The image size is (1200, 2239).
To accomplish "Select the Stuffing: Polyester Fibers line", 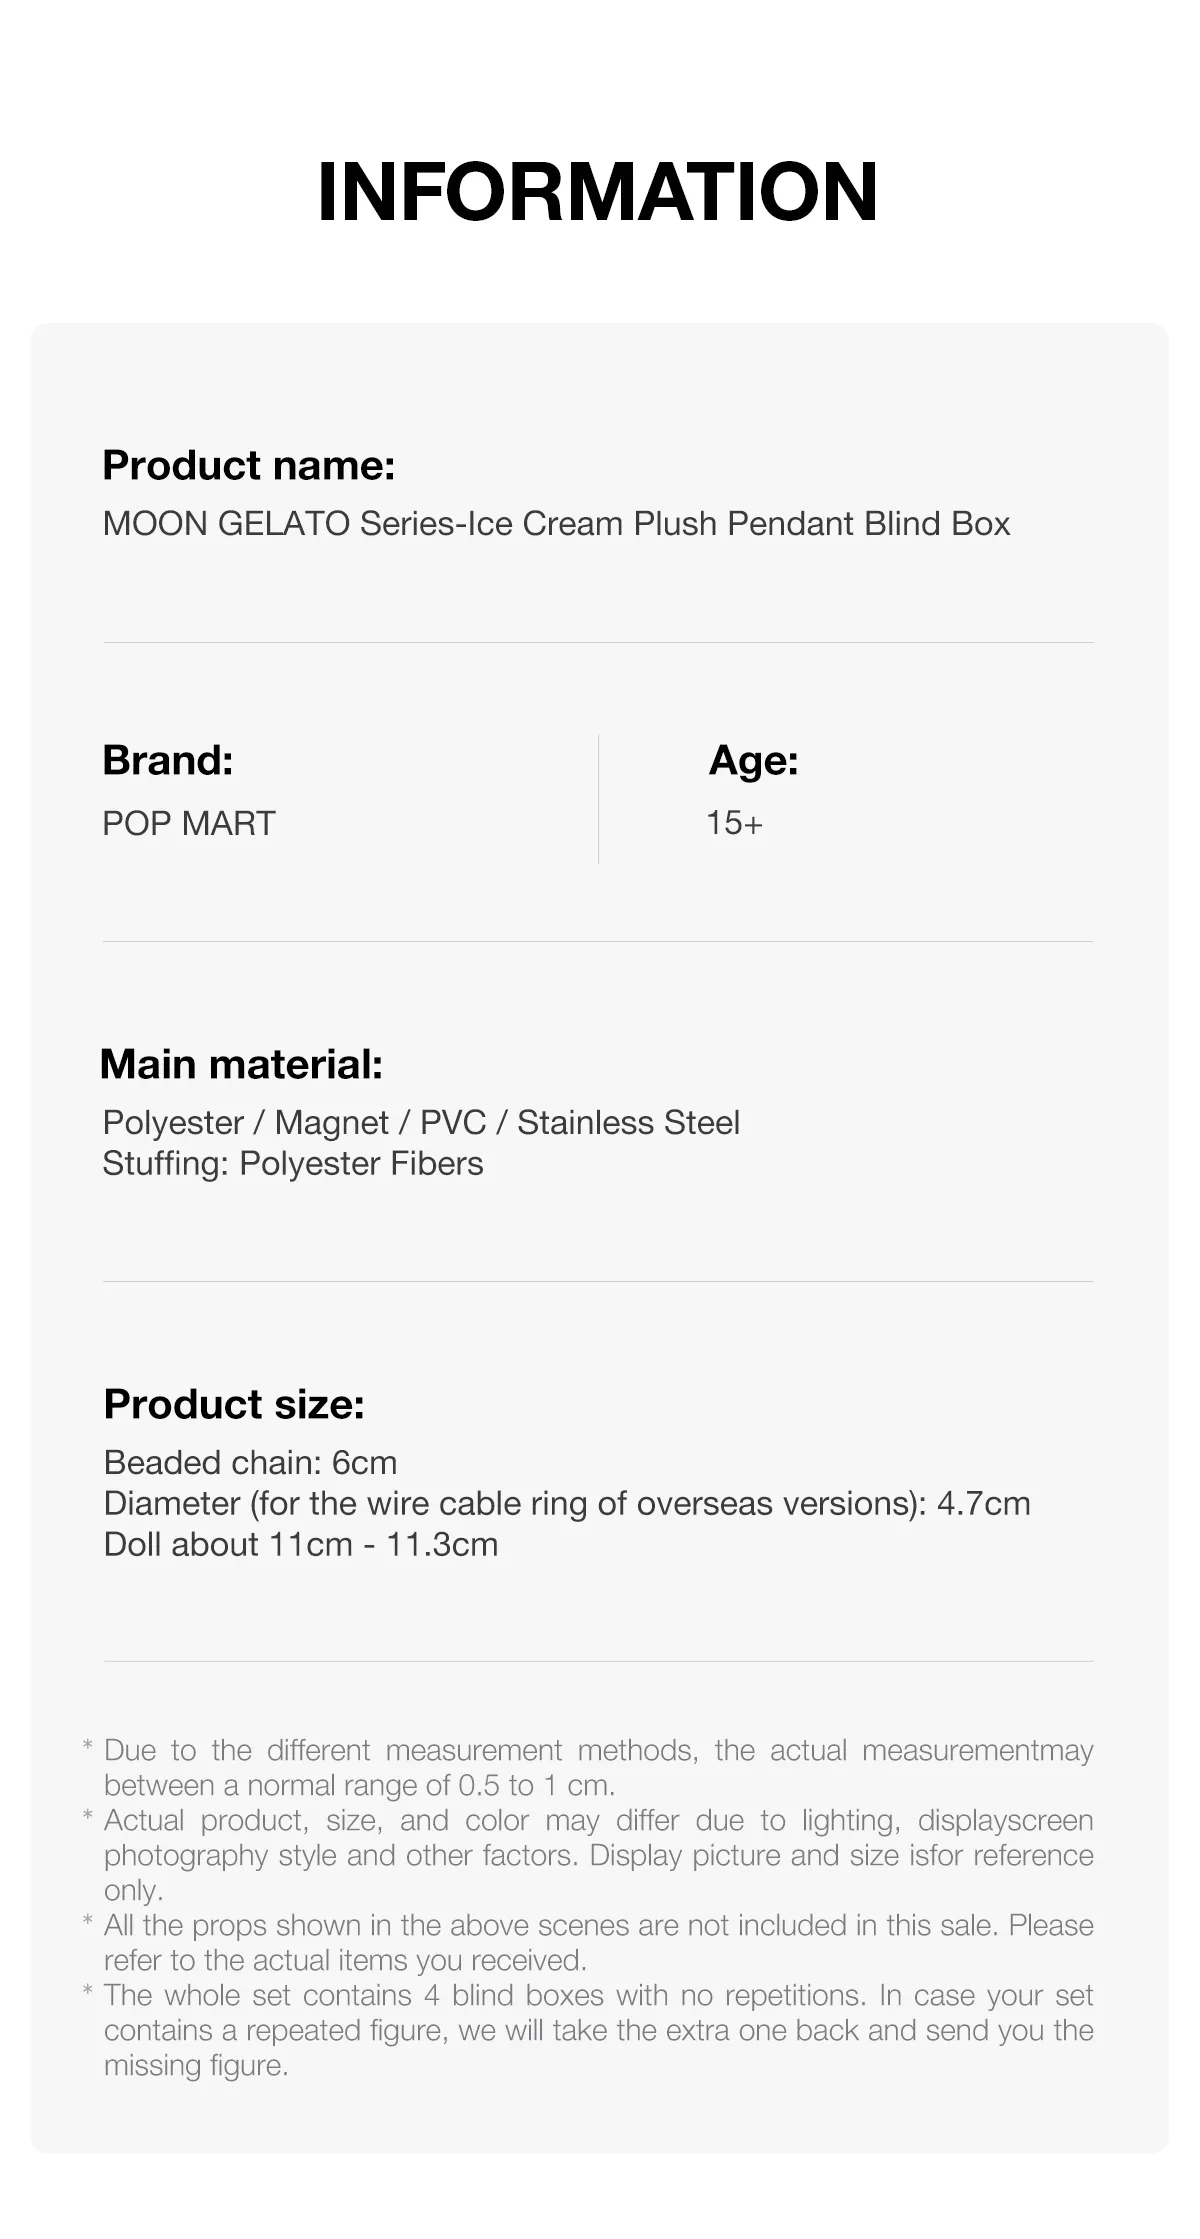I will click(x=293, y=1164).
